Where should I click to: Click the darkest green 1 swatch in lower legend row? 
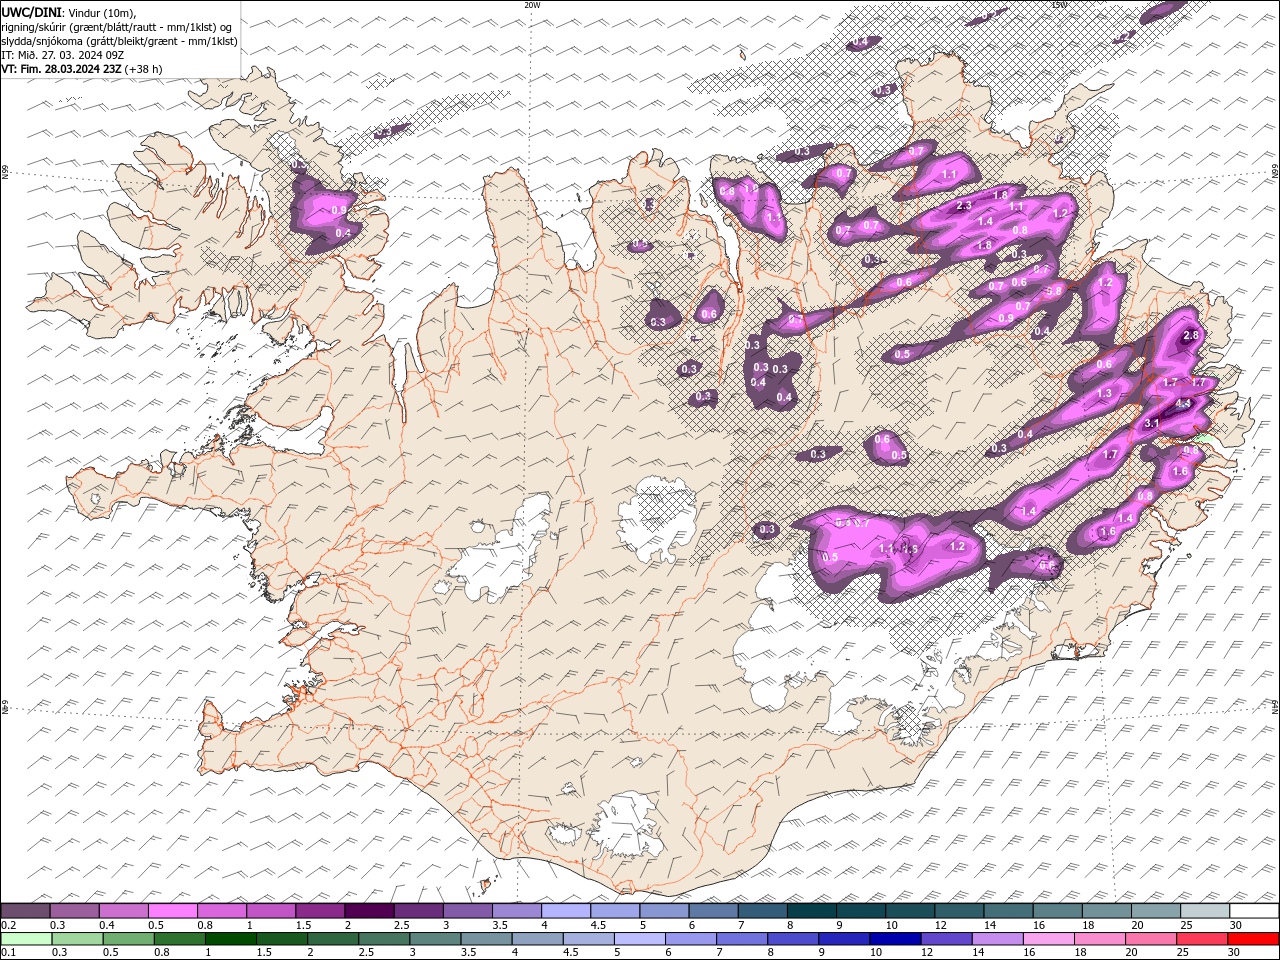[231, 938]
